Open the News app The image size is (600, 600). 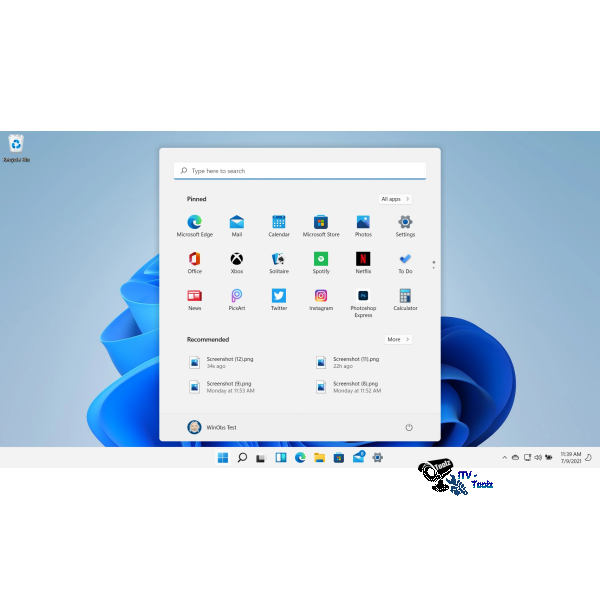tap(194, 300)
